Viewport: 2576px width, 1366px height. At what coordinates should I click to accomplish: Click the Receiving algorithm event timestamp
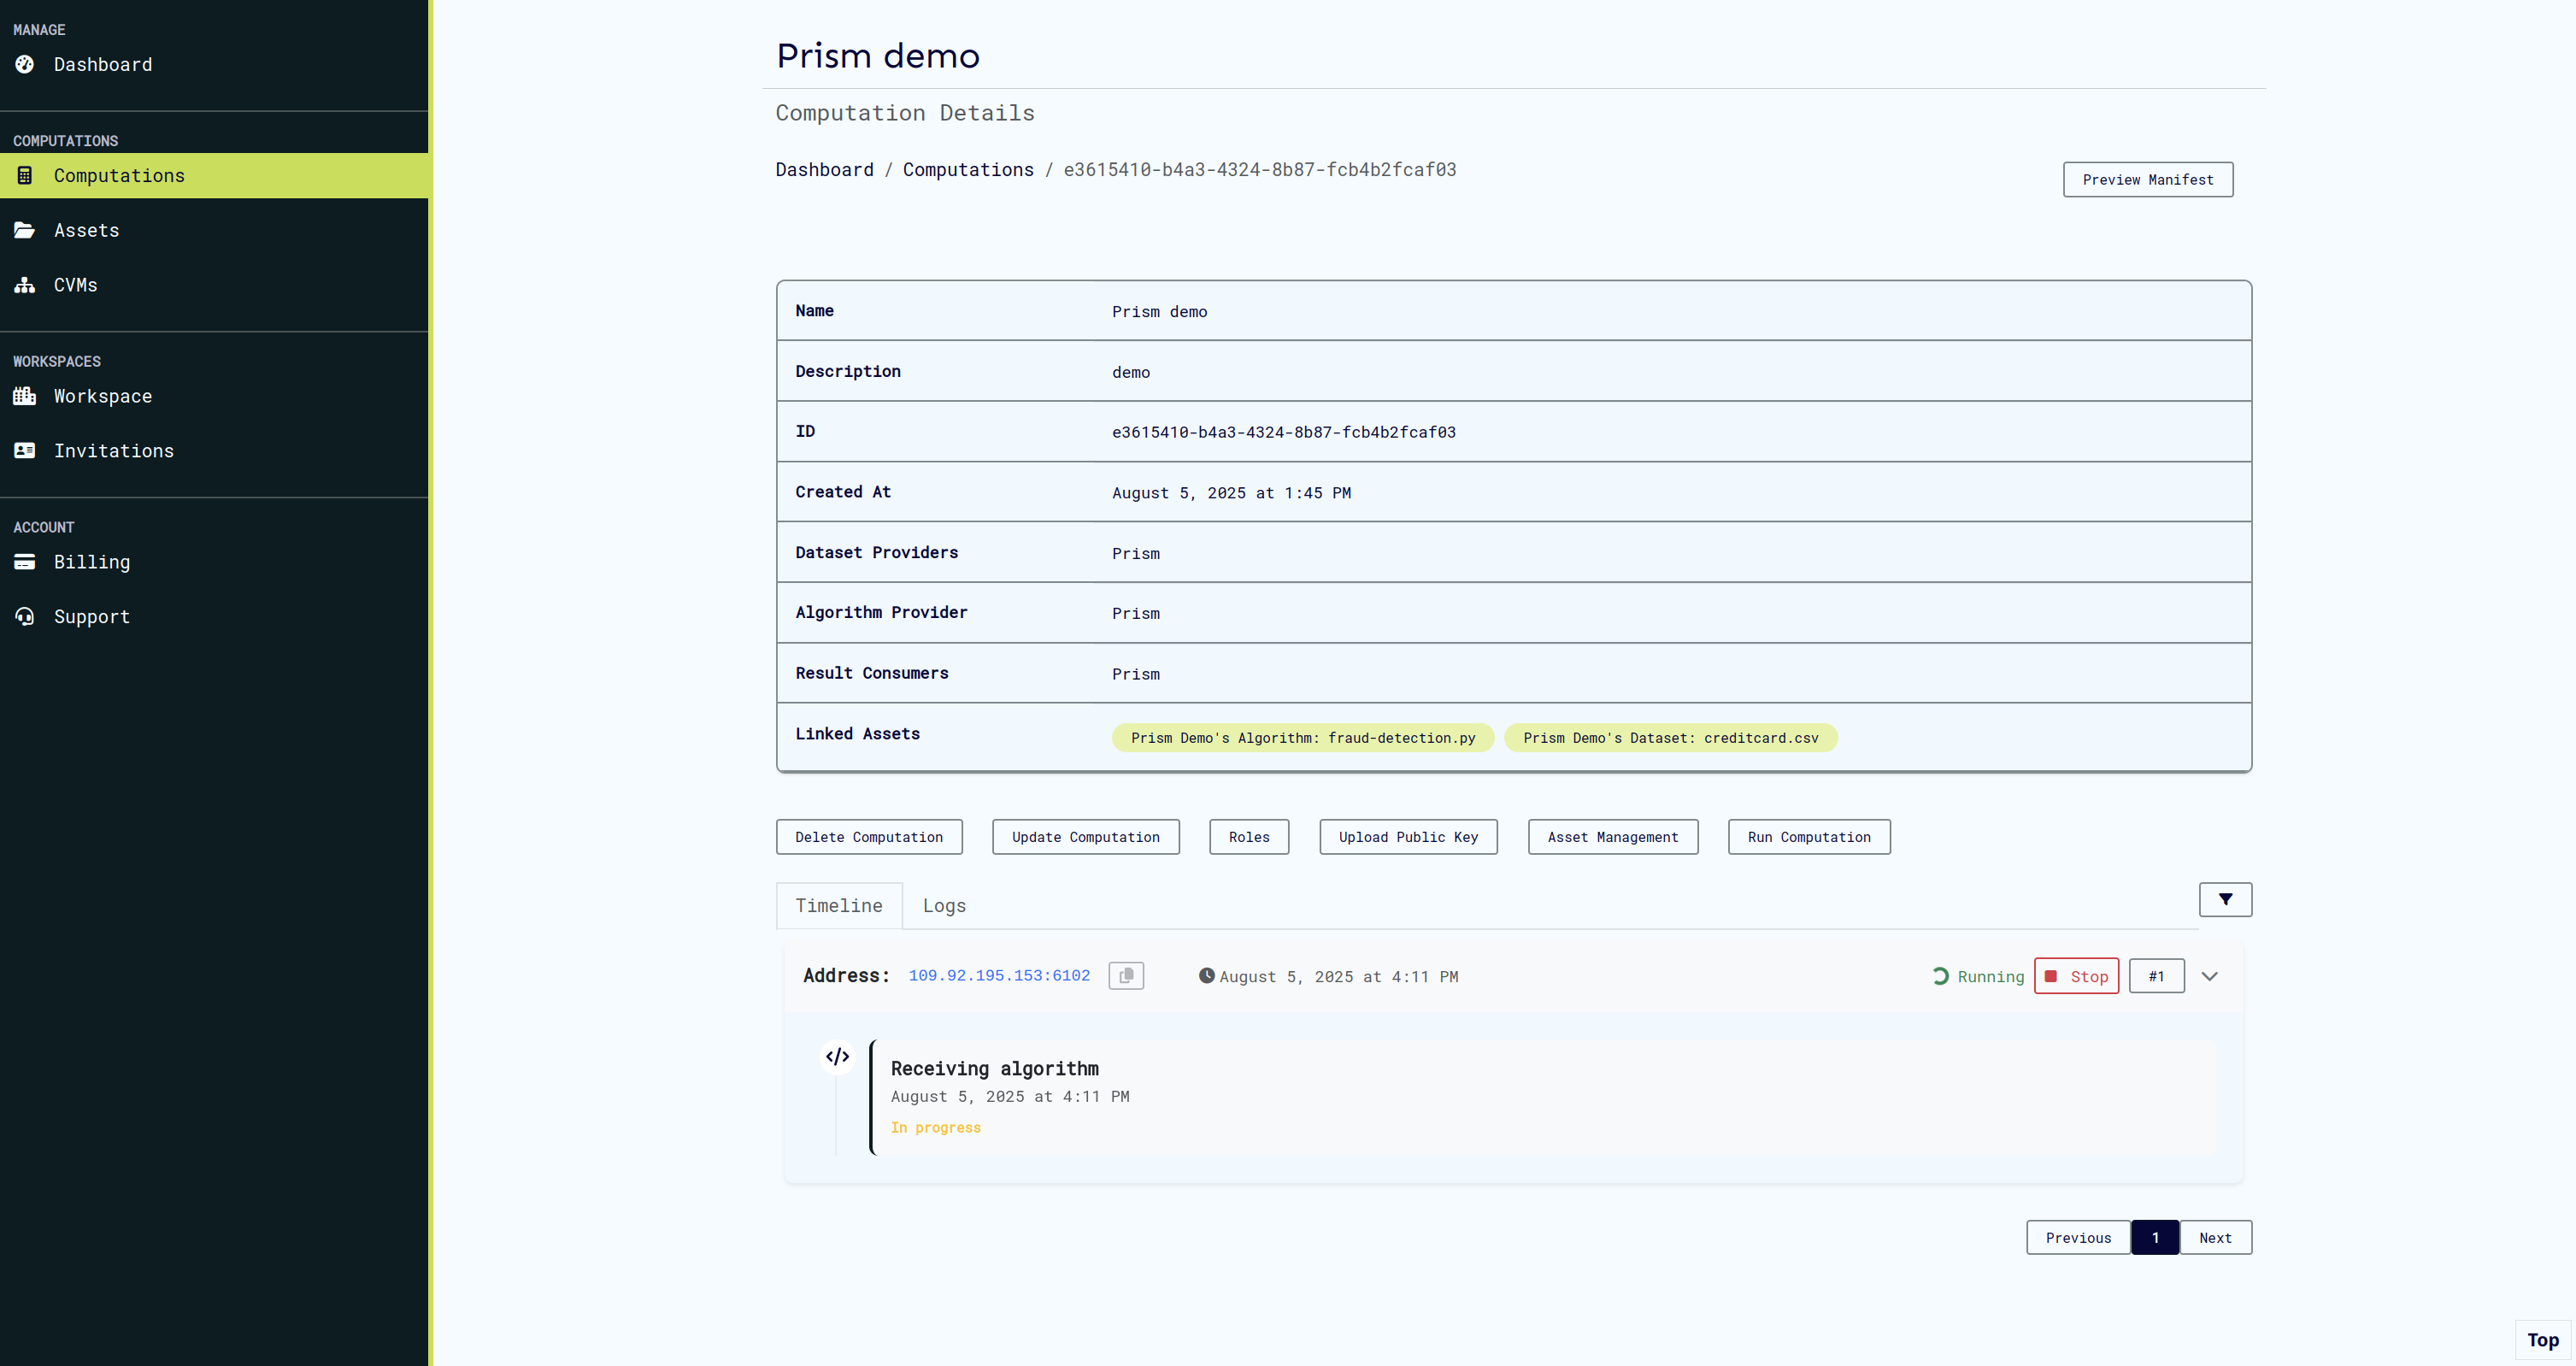pos(1010,1097)
